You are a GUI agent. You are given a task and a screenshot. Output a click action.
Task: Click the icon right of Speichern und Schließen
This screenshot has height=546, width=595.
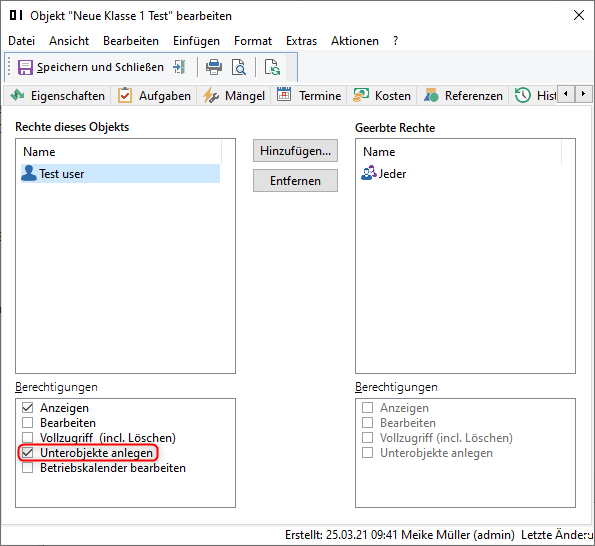[179, 67]
